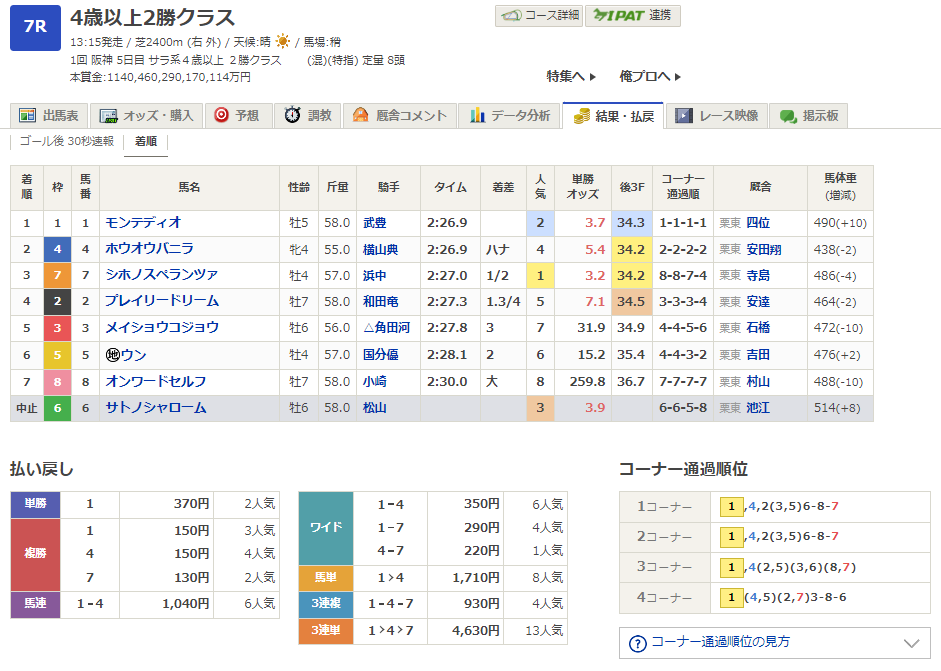Open jockey 武豊 profile link
941x671 pixels.
point(374,222)
